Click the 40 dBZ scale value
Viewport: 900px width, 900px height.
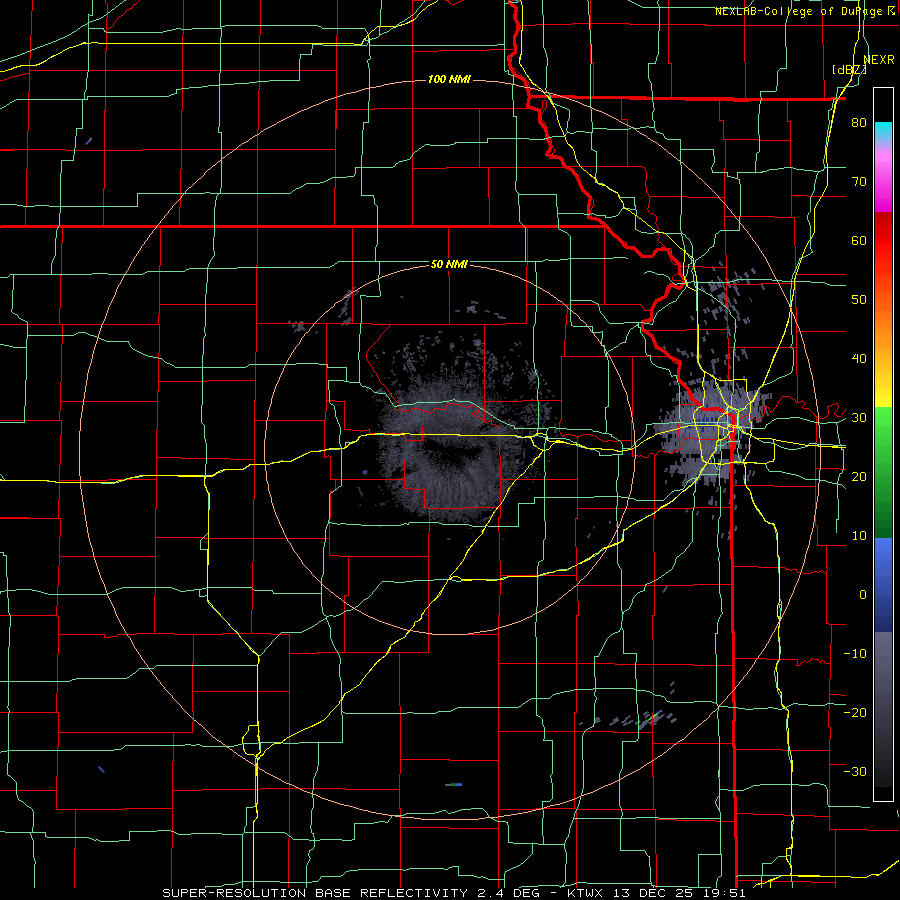[859, 359]
